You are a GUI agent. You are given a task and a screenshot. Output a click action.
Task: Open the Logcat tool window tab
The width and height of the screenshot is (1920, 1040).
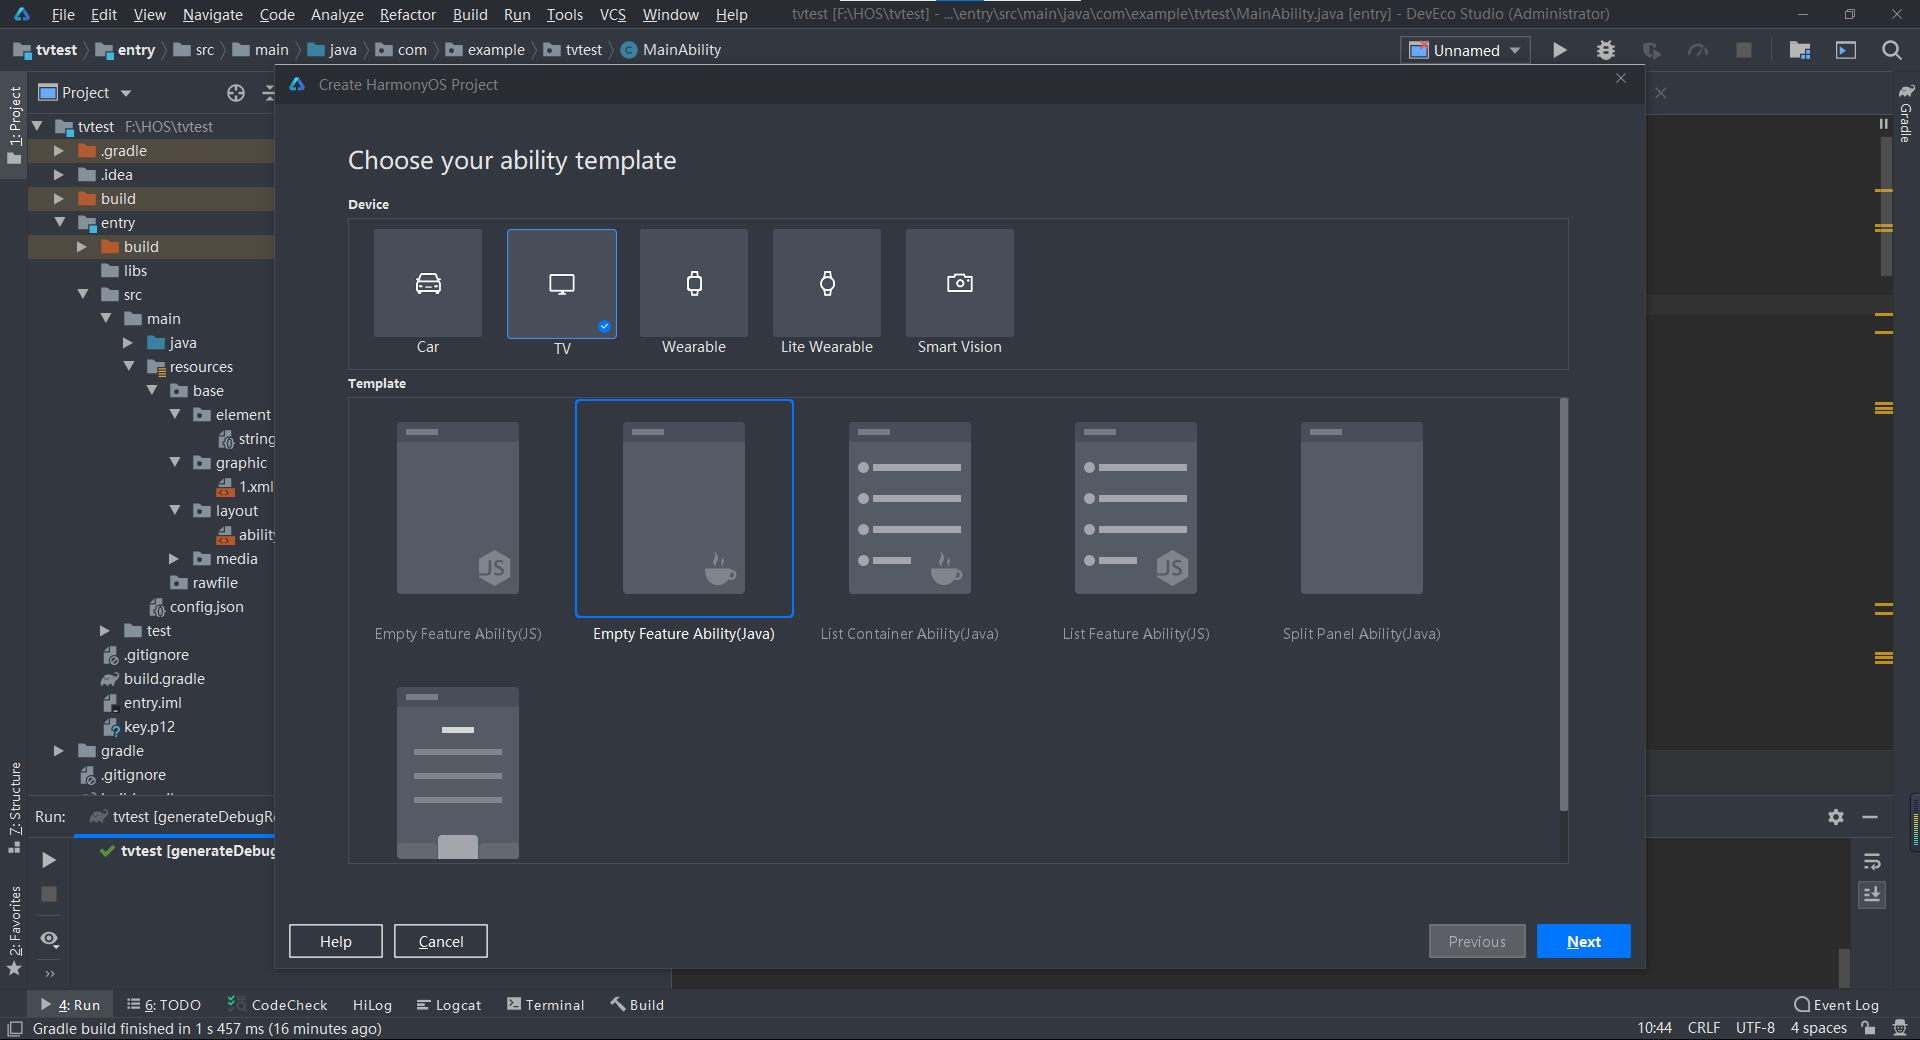coord(449,1005)
